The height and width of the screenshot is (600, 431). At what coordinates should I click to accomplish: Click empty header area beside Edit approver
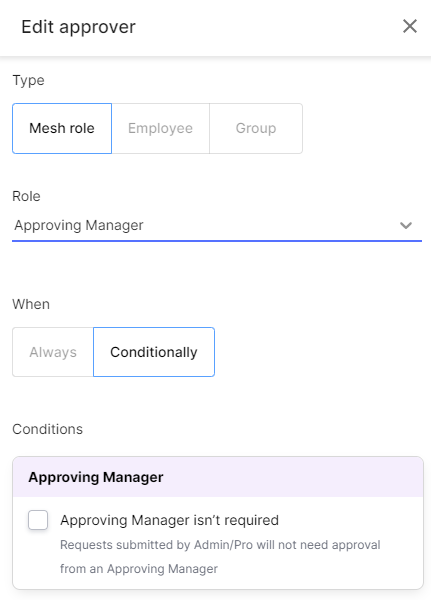click(268, 27)
